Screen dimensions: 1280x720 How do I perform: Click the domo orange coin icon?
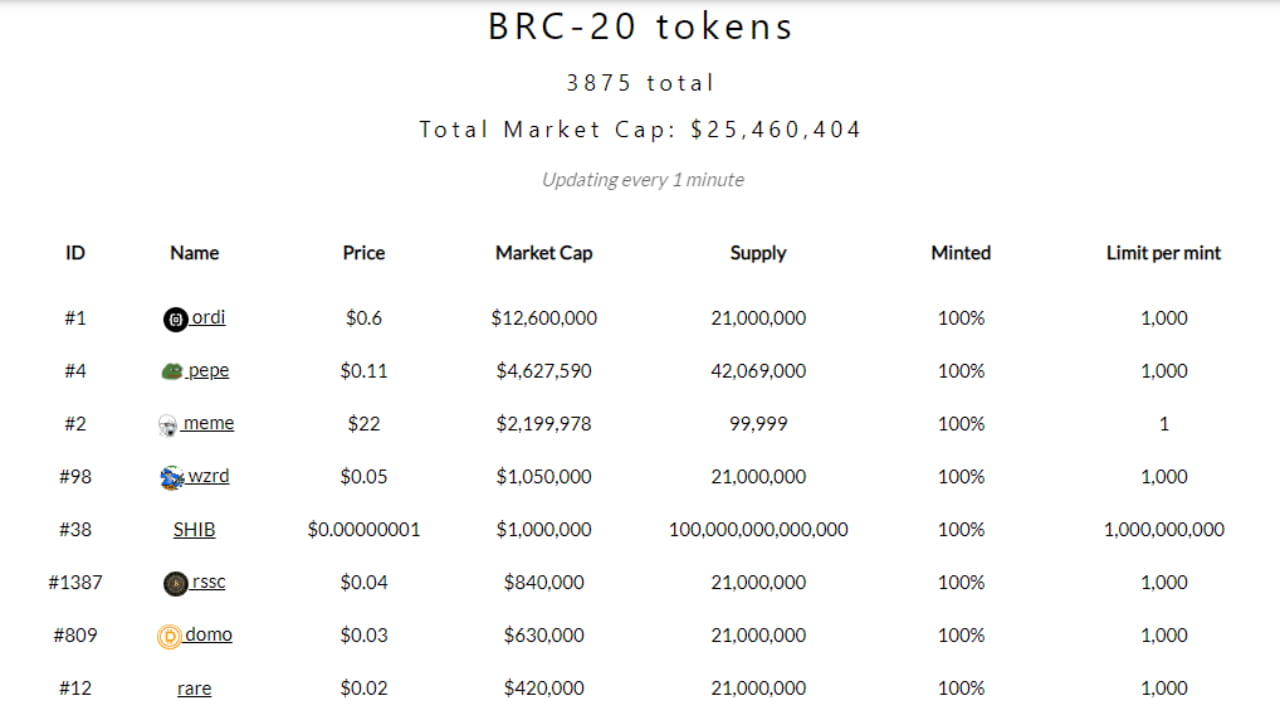pos(169,637)
